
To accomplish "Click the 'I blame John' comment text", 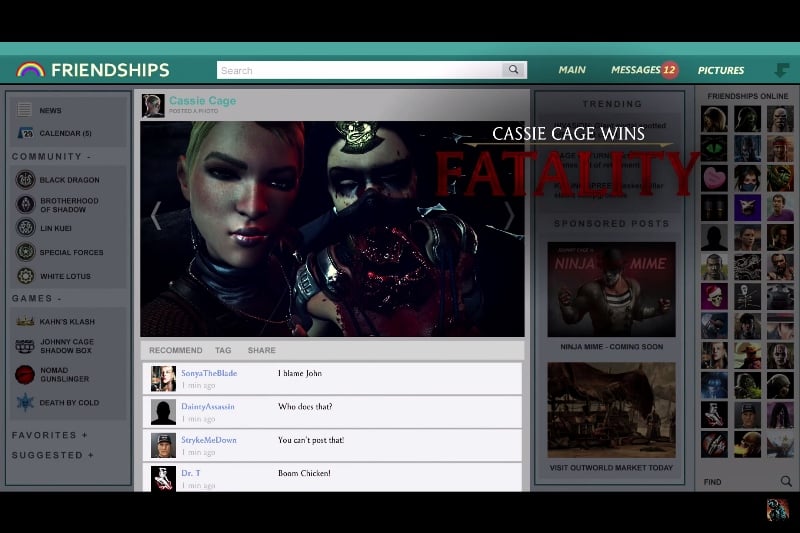I will pos(299,373).
